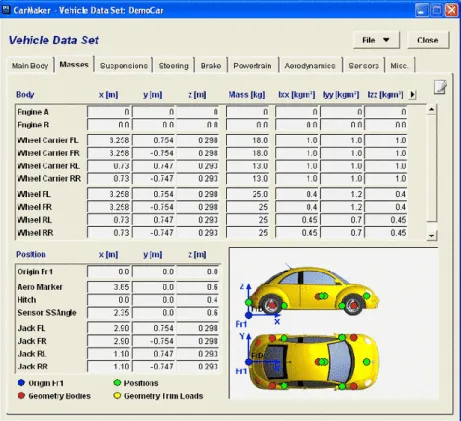Click the 'Mass [kg]' column header
This screenshot has height=421, width=461.
point(247,95)
